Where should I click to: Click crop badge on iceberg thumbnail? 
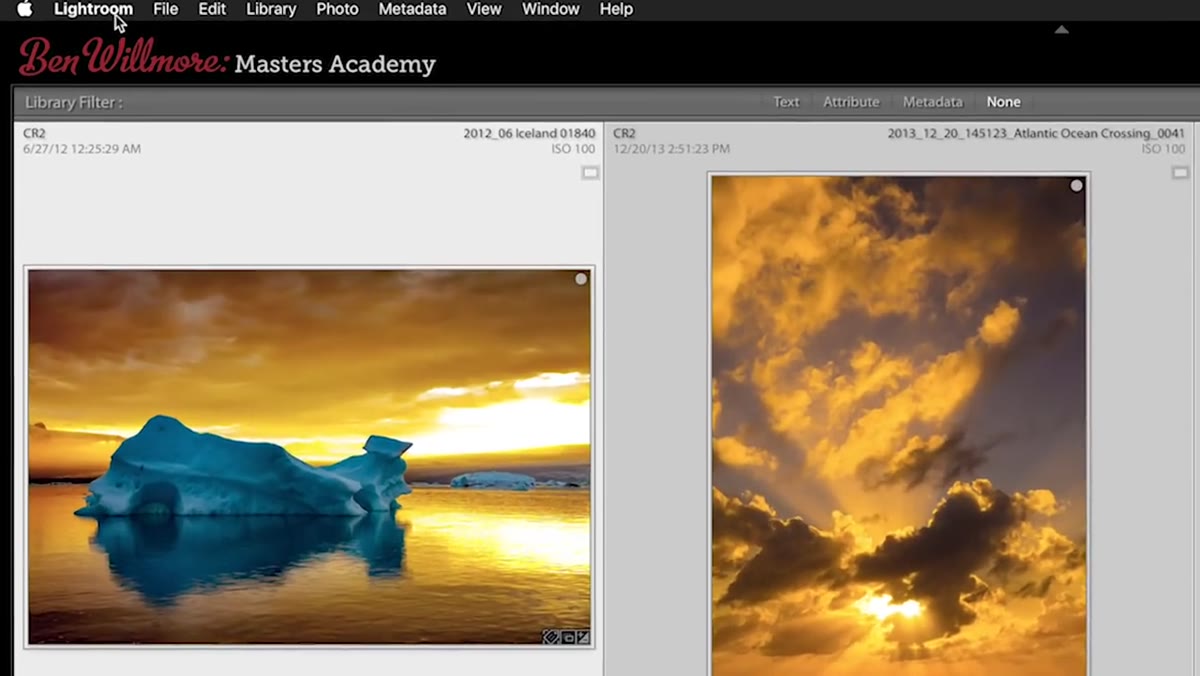point(567,637)
